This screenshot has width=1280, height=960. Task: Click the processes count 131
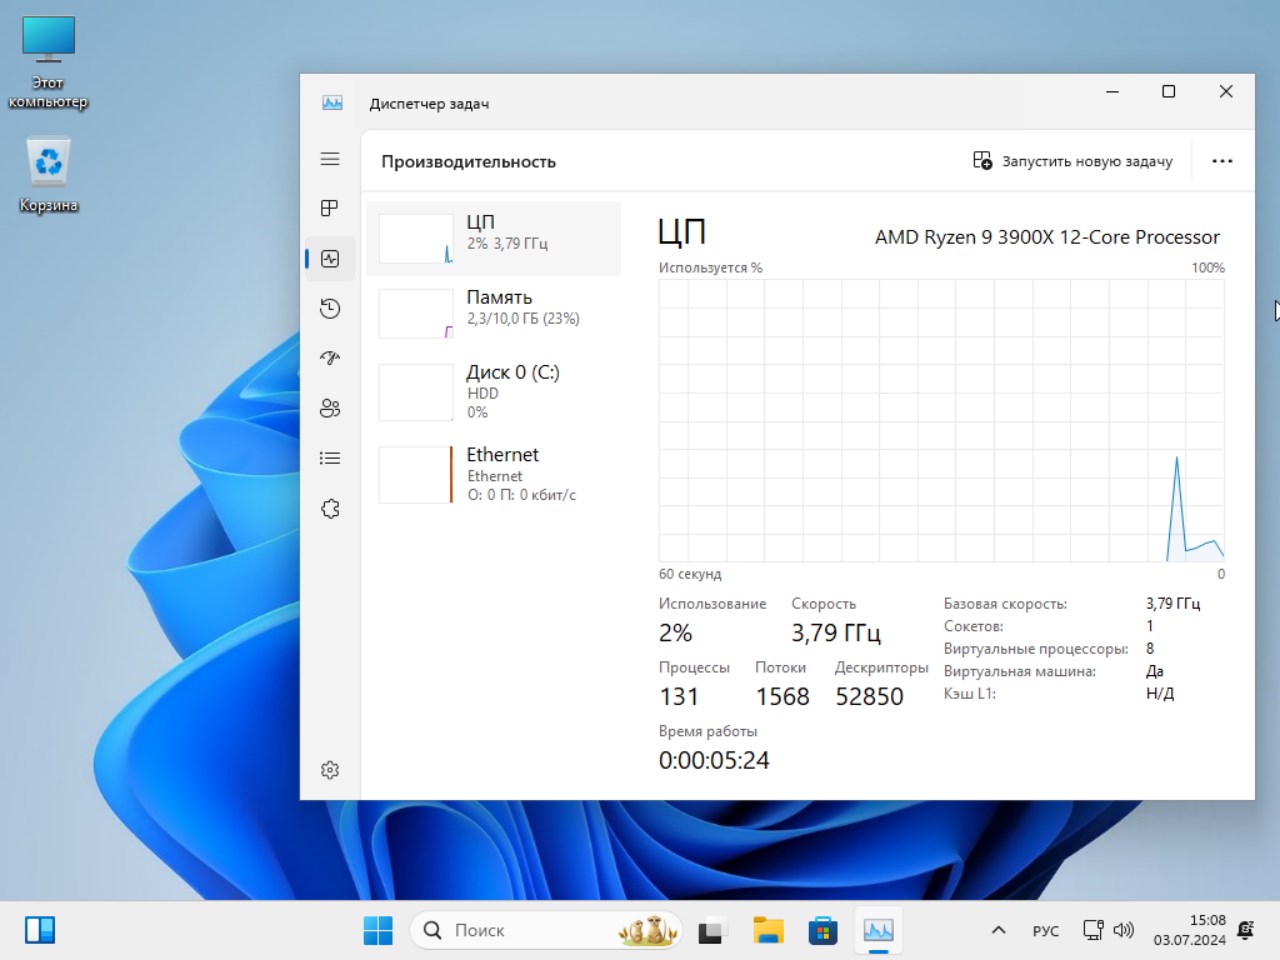(x=679, y=696)
